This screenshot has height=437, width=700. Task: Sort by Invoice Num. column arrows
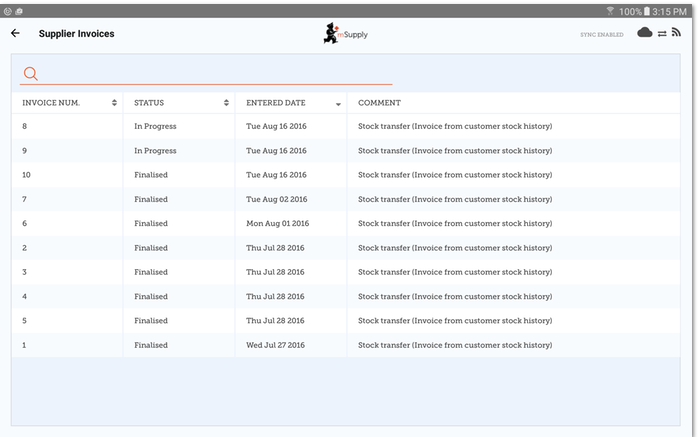114,103
